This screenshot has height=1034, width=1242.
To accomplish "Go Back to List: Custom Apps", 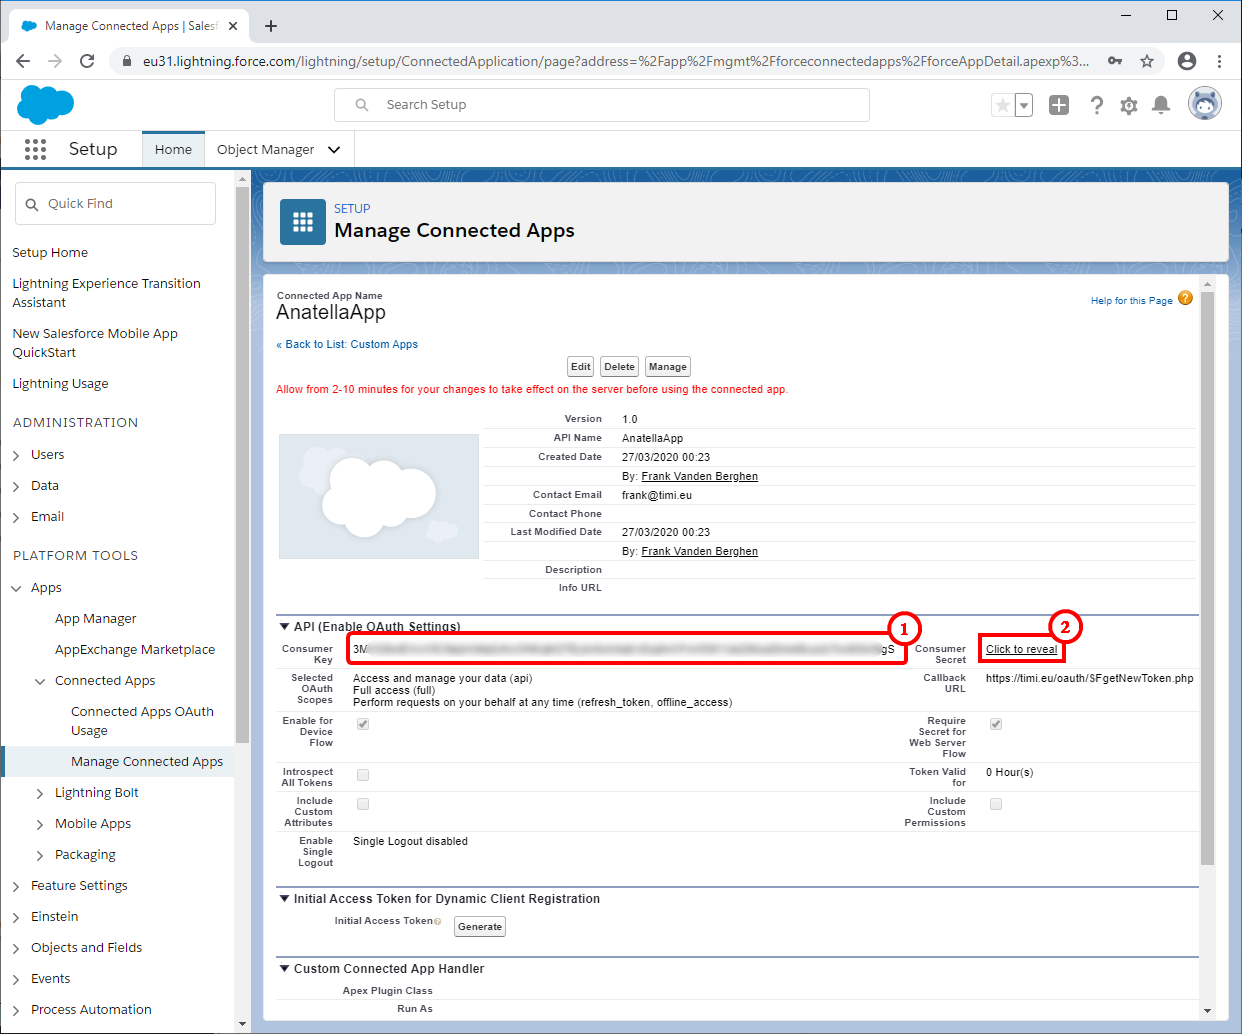I will (x=347, y=344).
